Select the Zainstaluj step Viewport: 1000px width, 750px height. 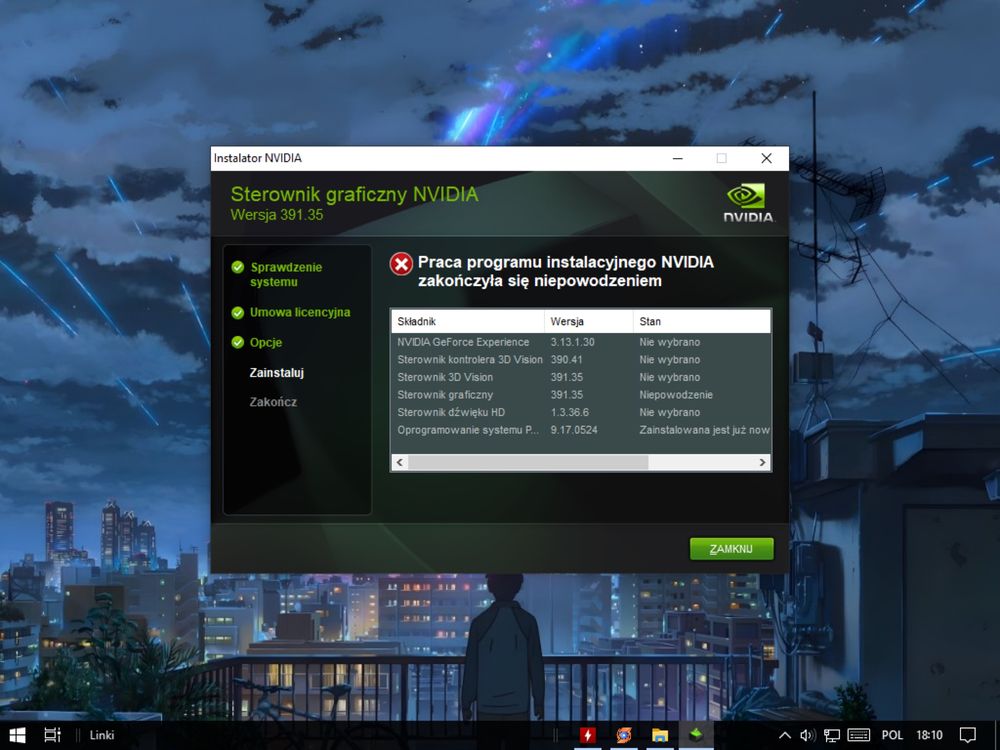coord(277,372)
